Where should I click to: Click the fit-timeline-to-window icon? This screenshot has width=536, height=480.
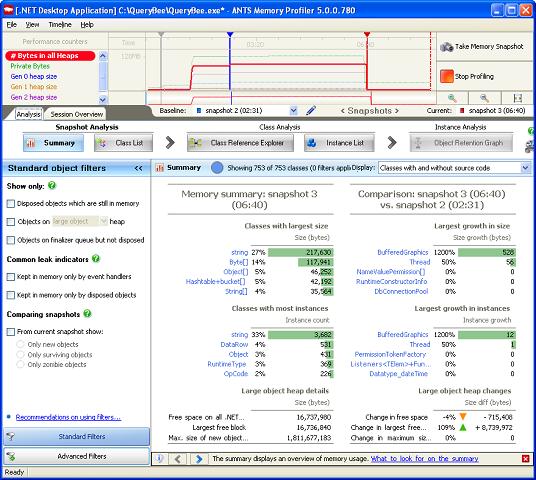pyautogui.click(x=518, y=98)
